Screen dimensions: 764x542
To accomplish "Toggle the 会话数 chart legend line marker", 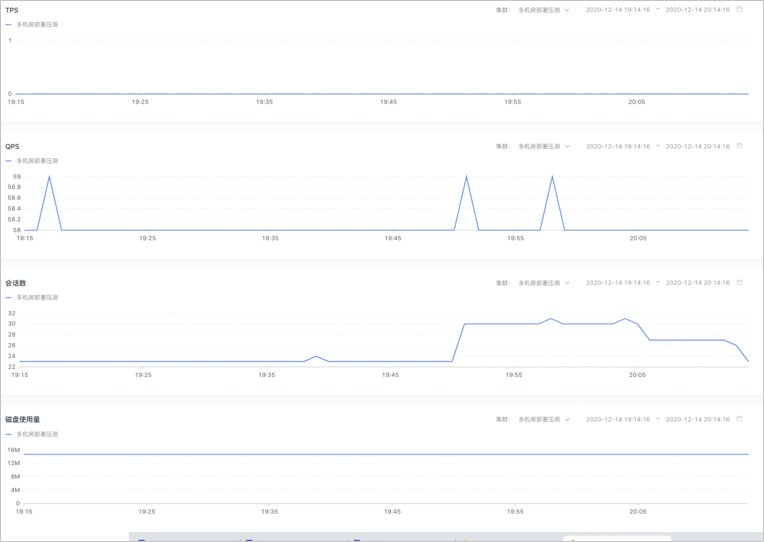I will [x=9, y=298].
